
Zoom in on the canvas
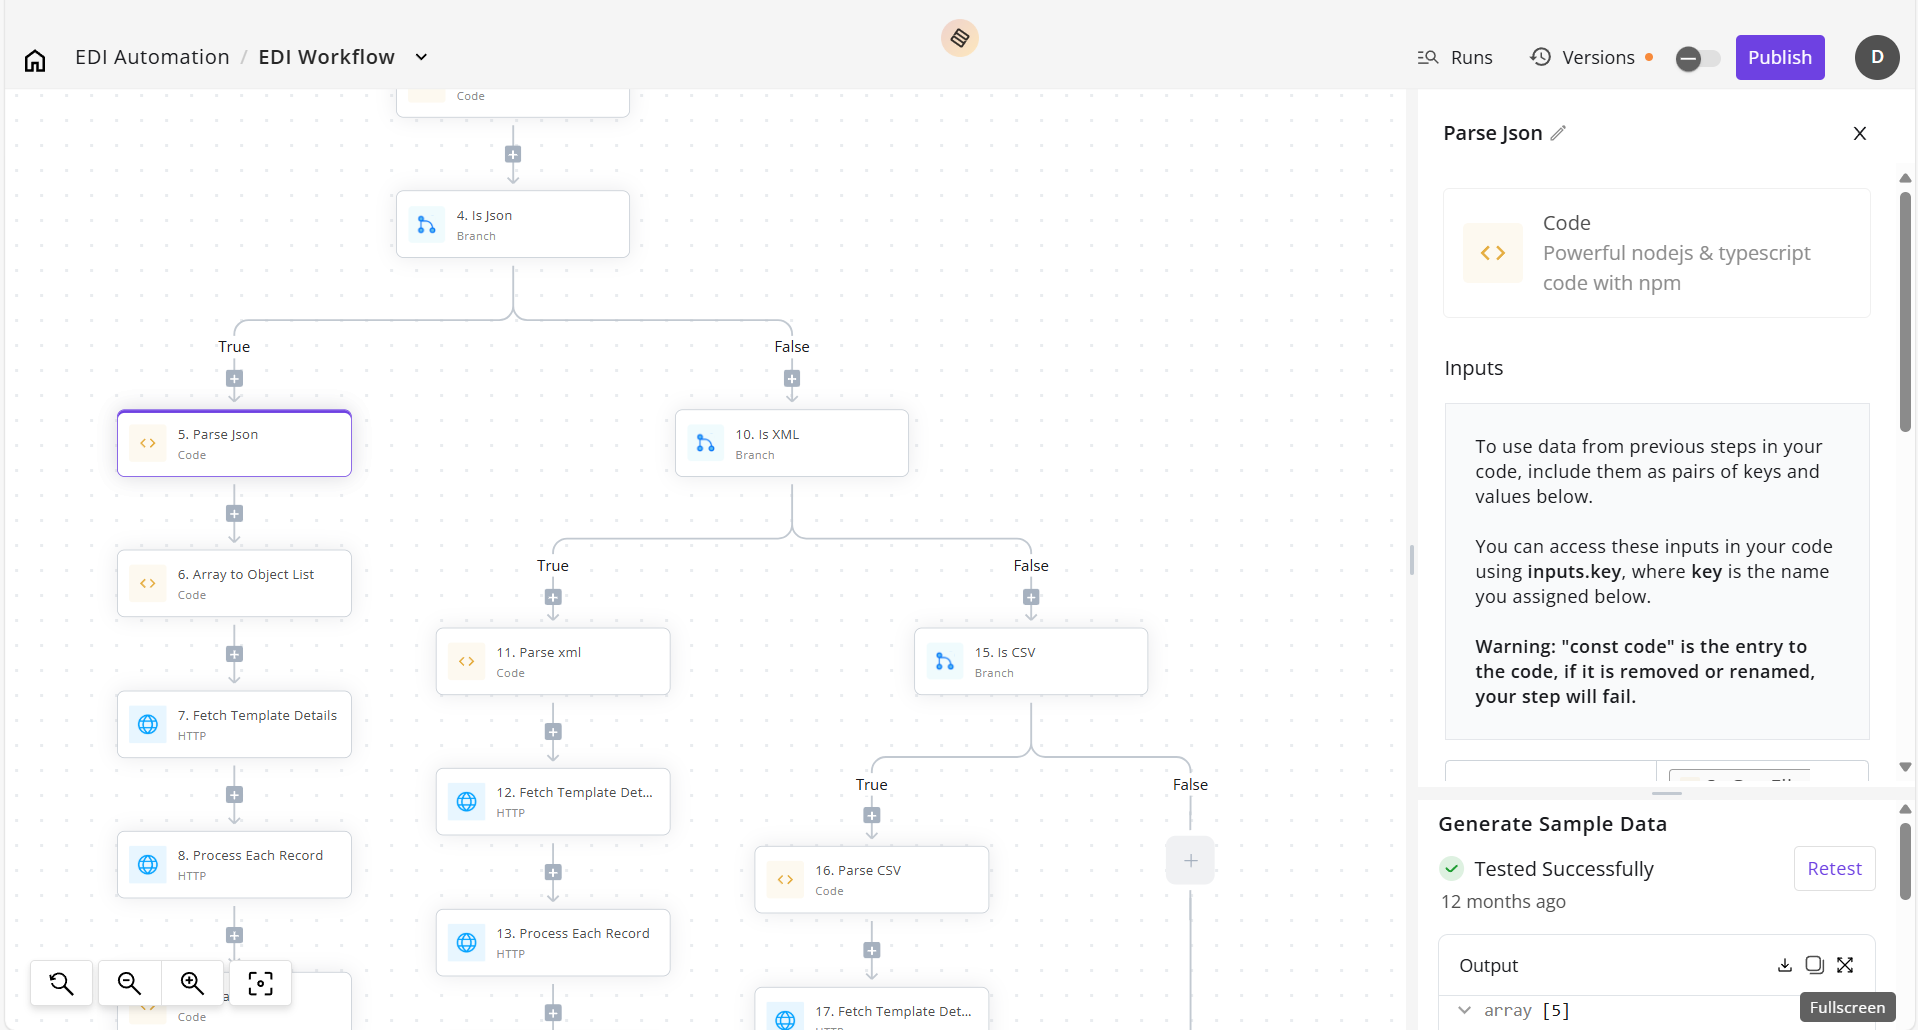click(x=192, y=984)
